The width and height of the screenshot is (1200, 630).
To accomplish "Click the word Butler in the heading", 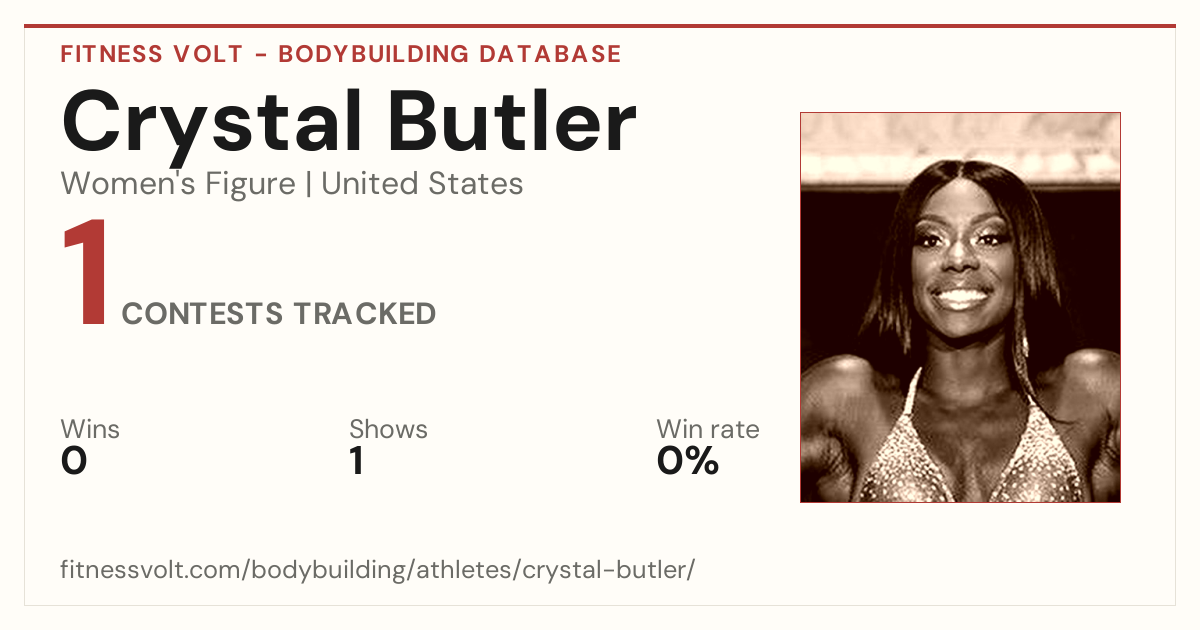I will 513,122.
